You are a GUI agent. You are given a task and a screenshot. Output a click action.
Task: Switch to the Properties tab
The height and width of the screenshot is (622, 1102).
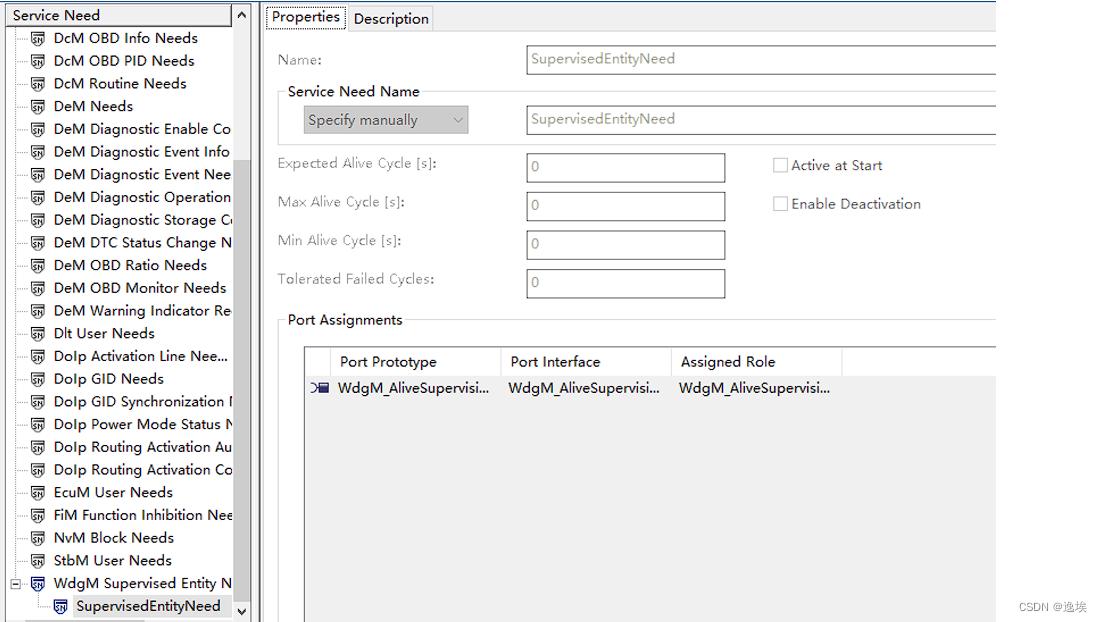(x=305, y=17)
